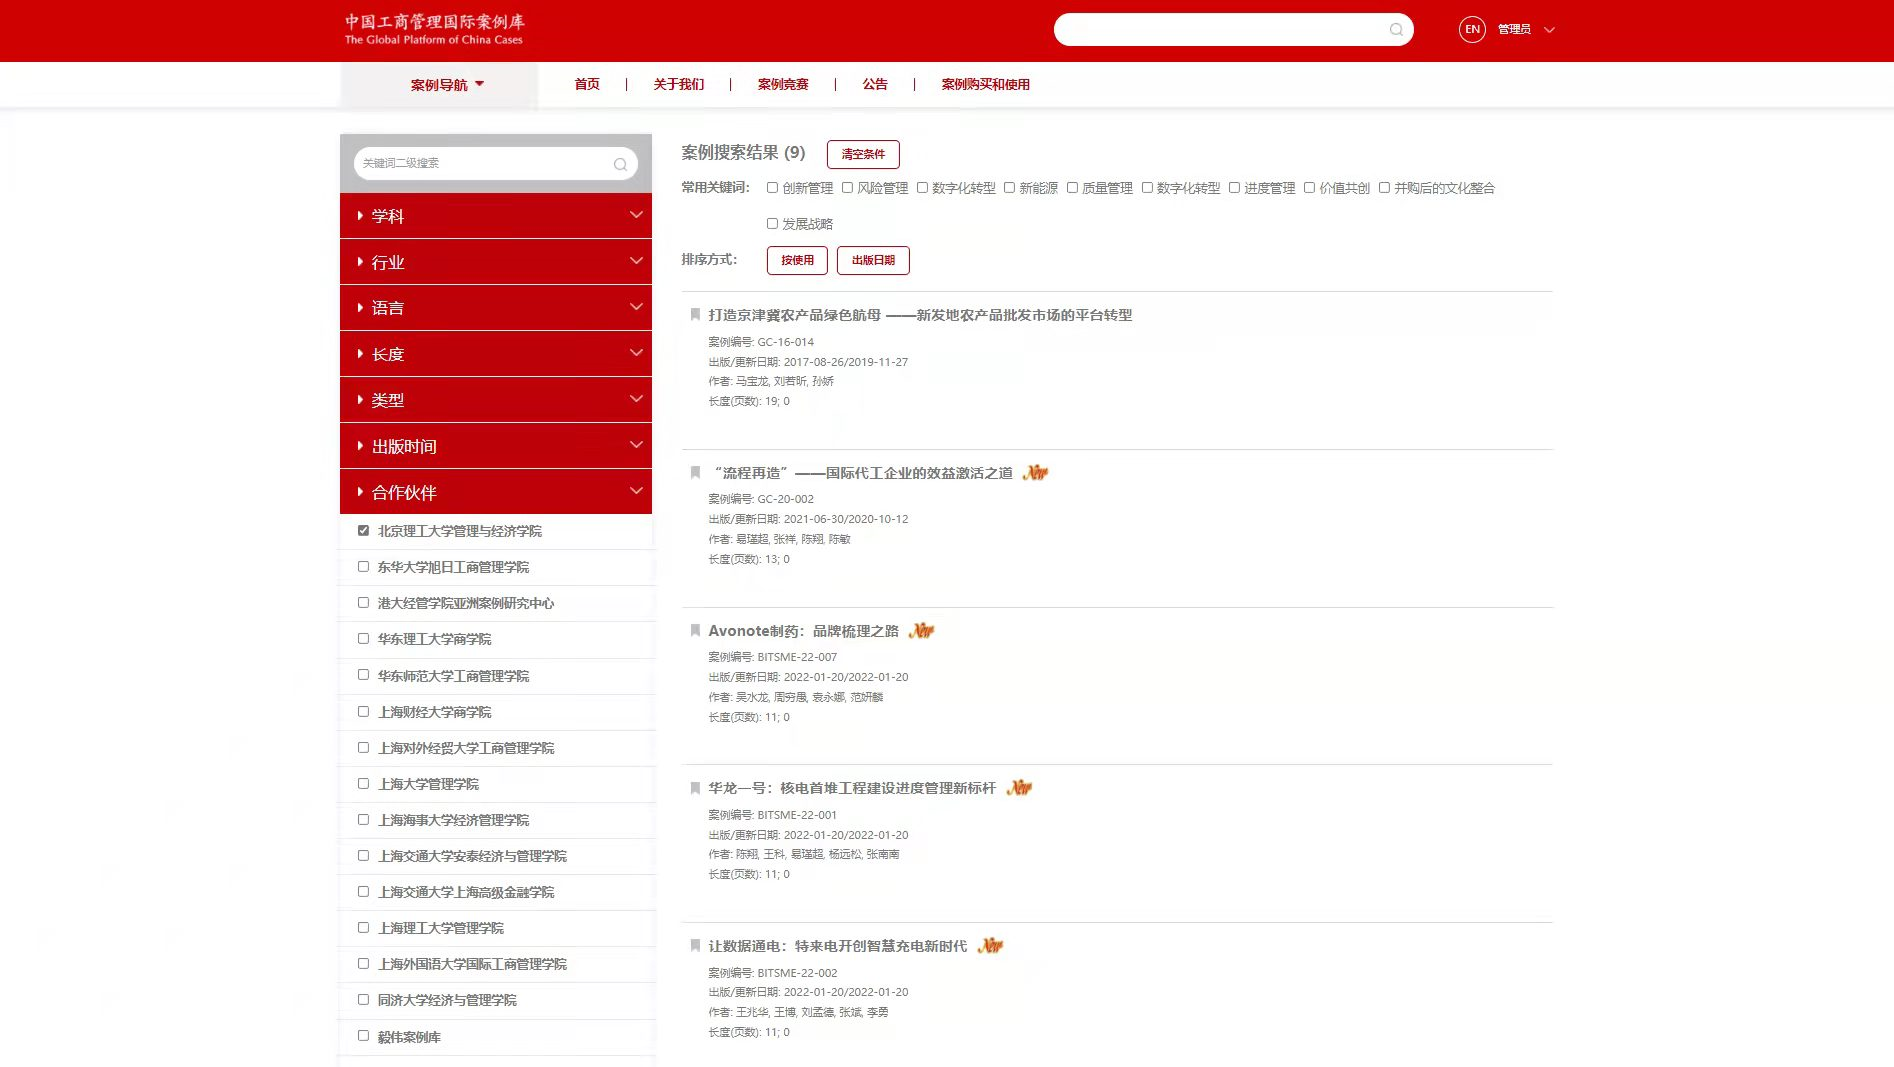Click the sidebar keyword search magnifier icon
The image size is (1894, 1067).
(620, 164)
